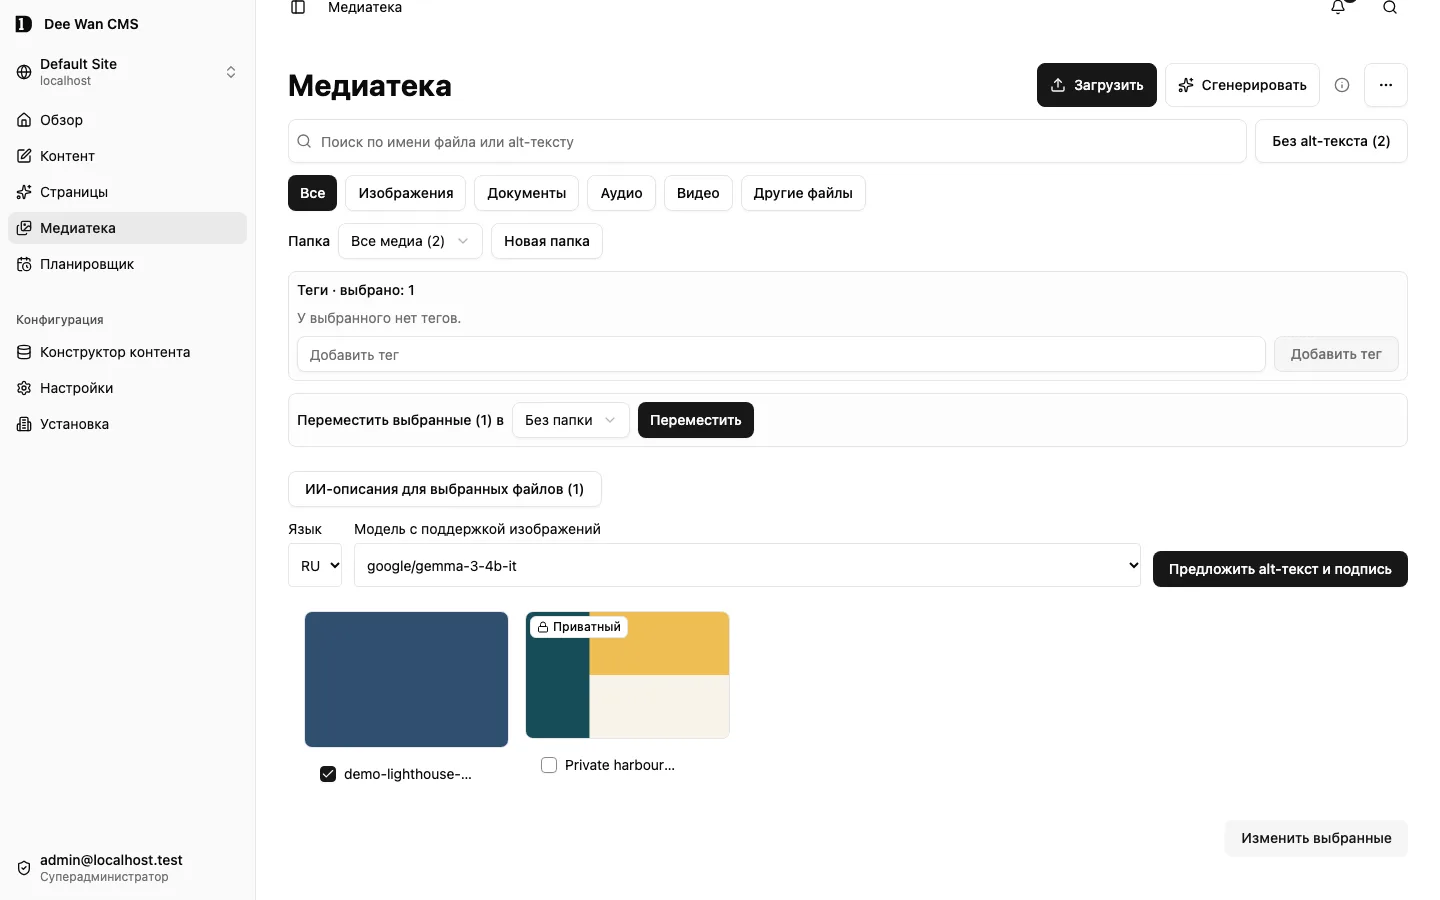Open the search magnifier in top bar

(x=1390, y=7)
